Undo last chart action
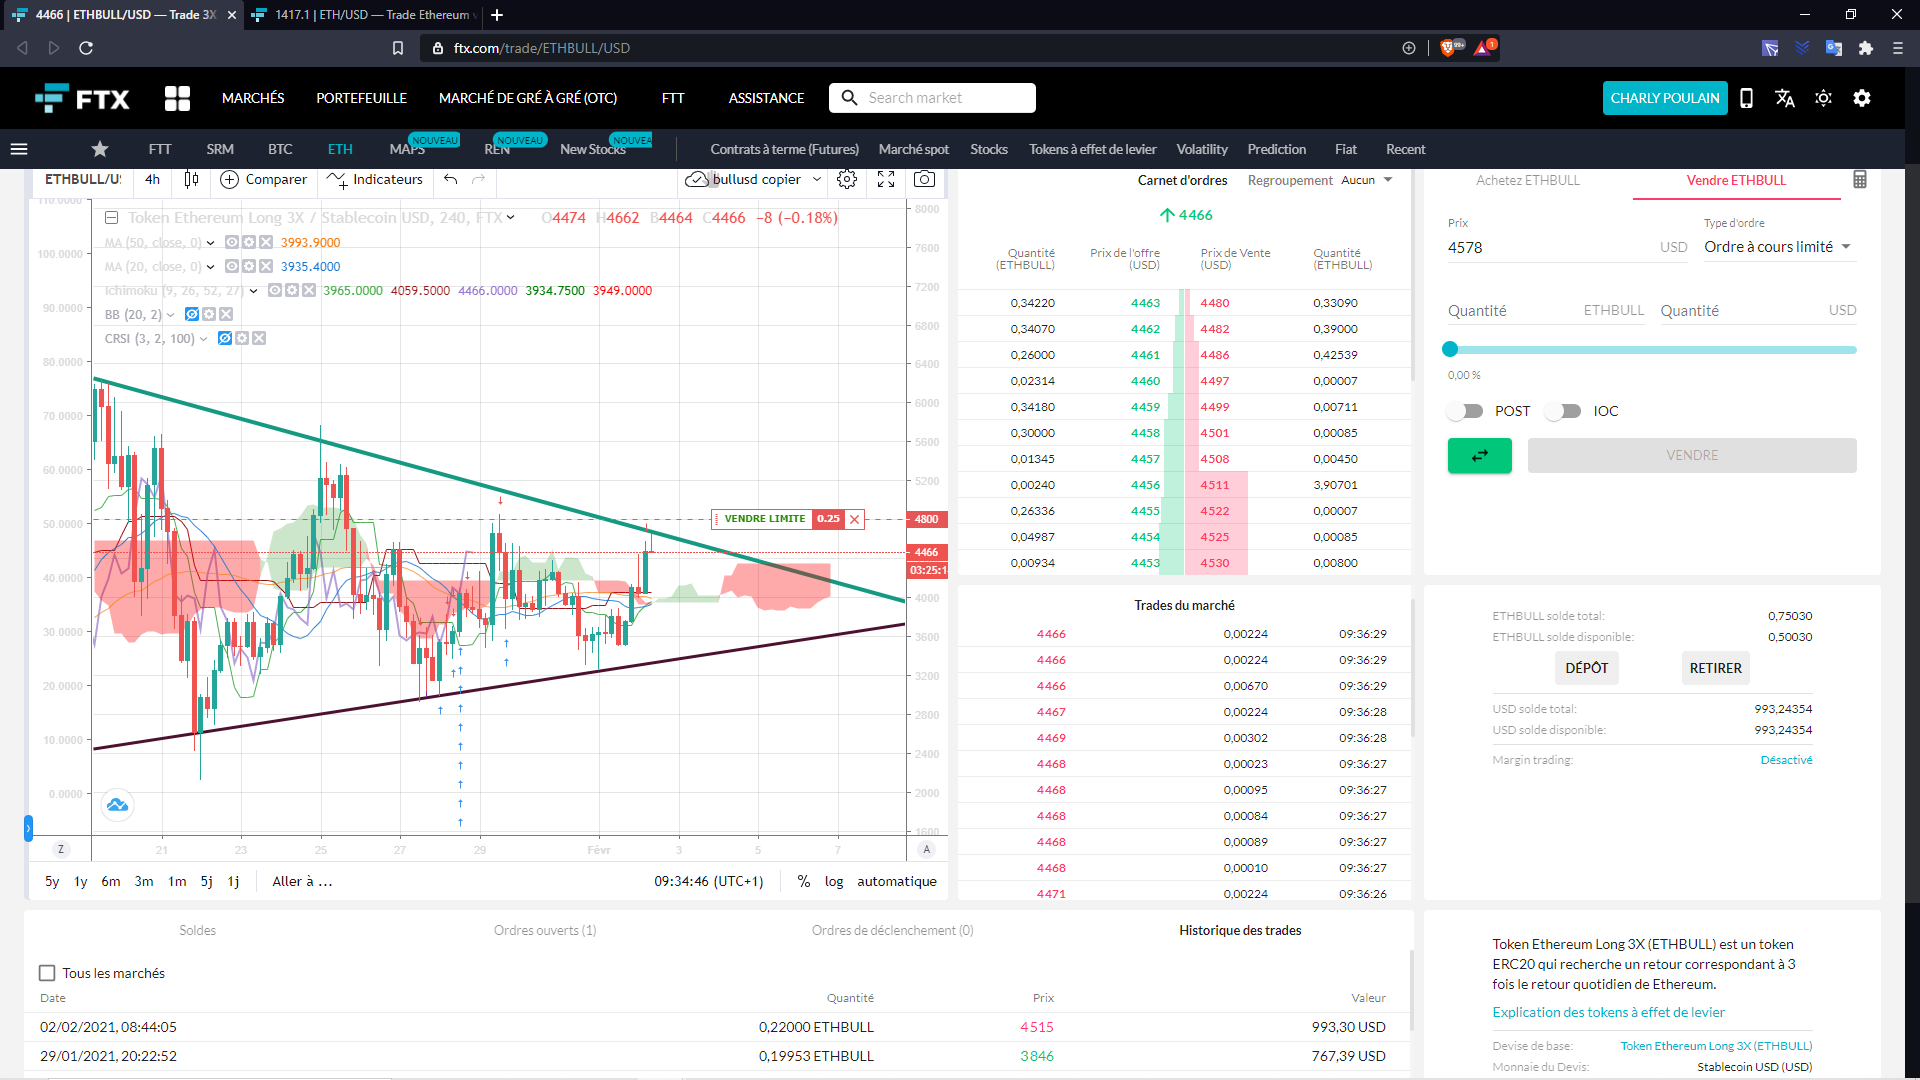Screen dimensions: 1920x1080 pyautogui.click(x=451, y=179)
